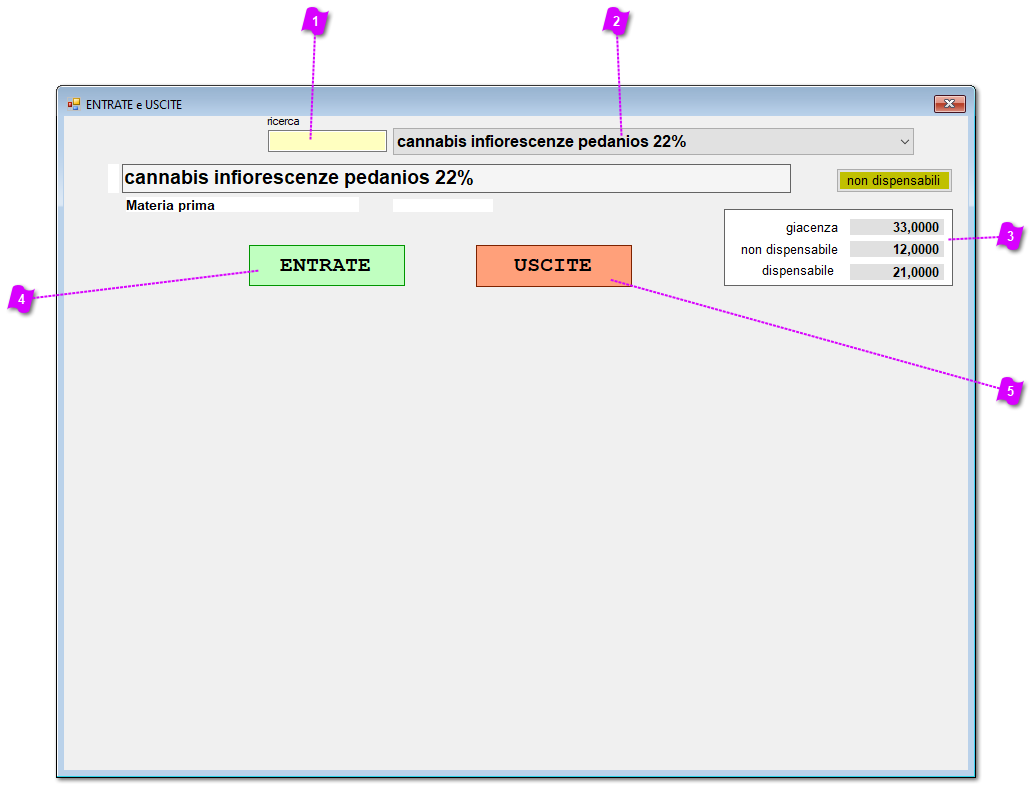Click the ENTRATE green button
Screen dimensions: 1035x787
(327, 265)
